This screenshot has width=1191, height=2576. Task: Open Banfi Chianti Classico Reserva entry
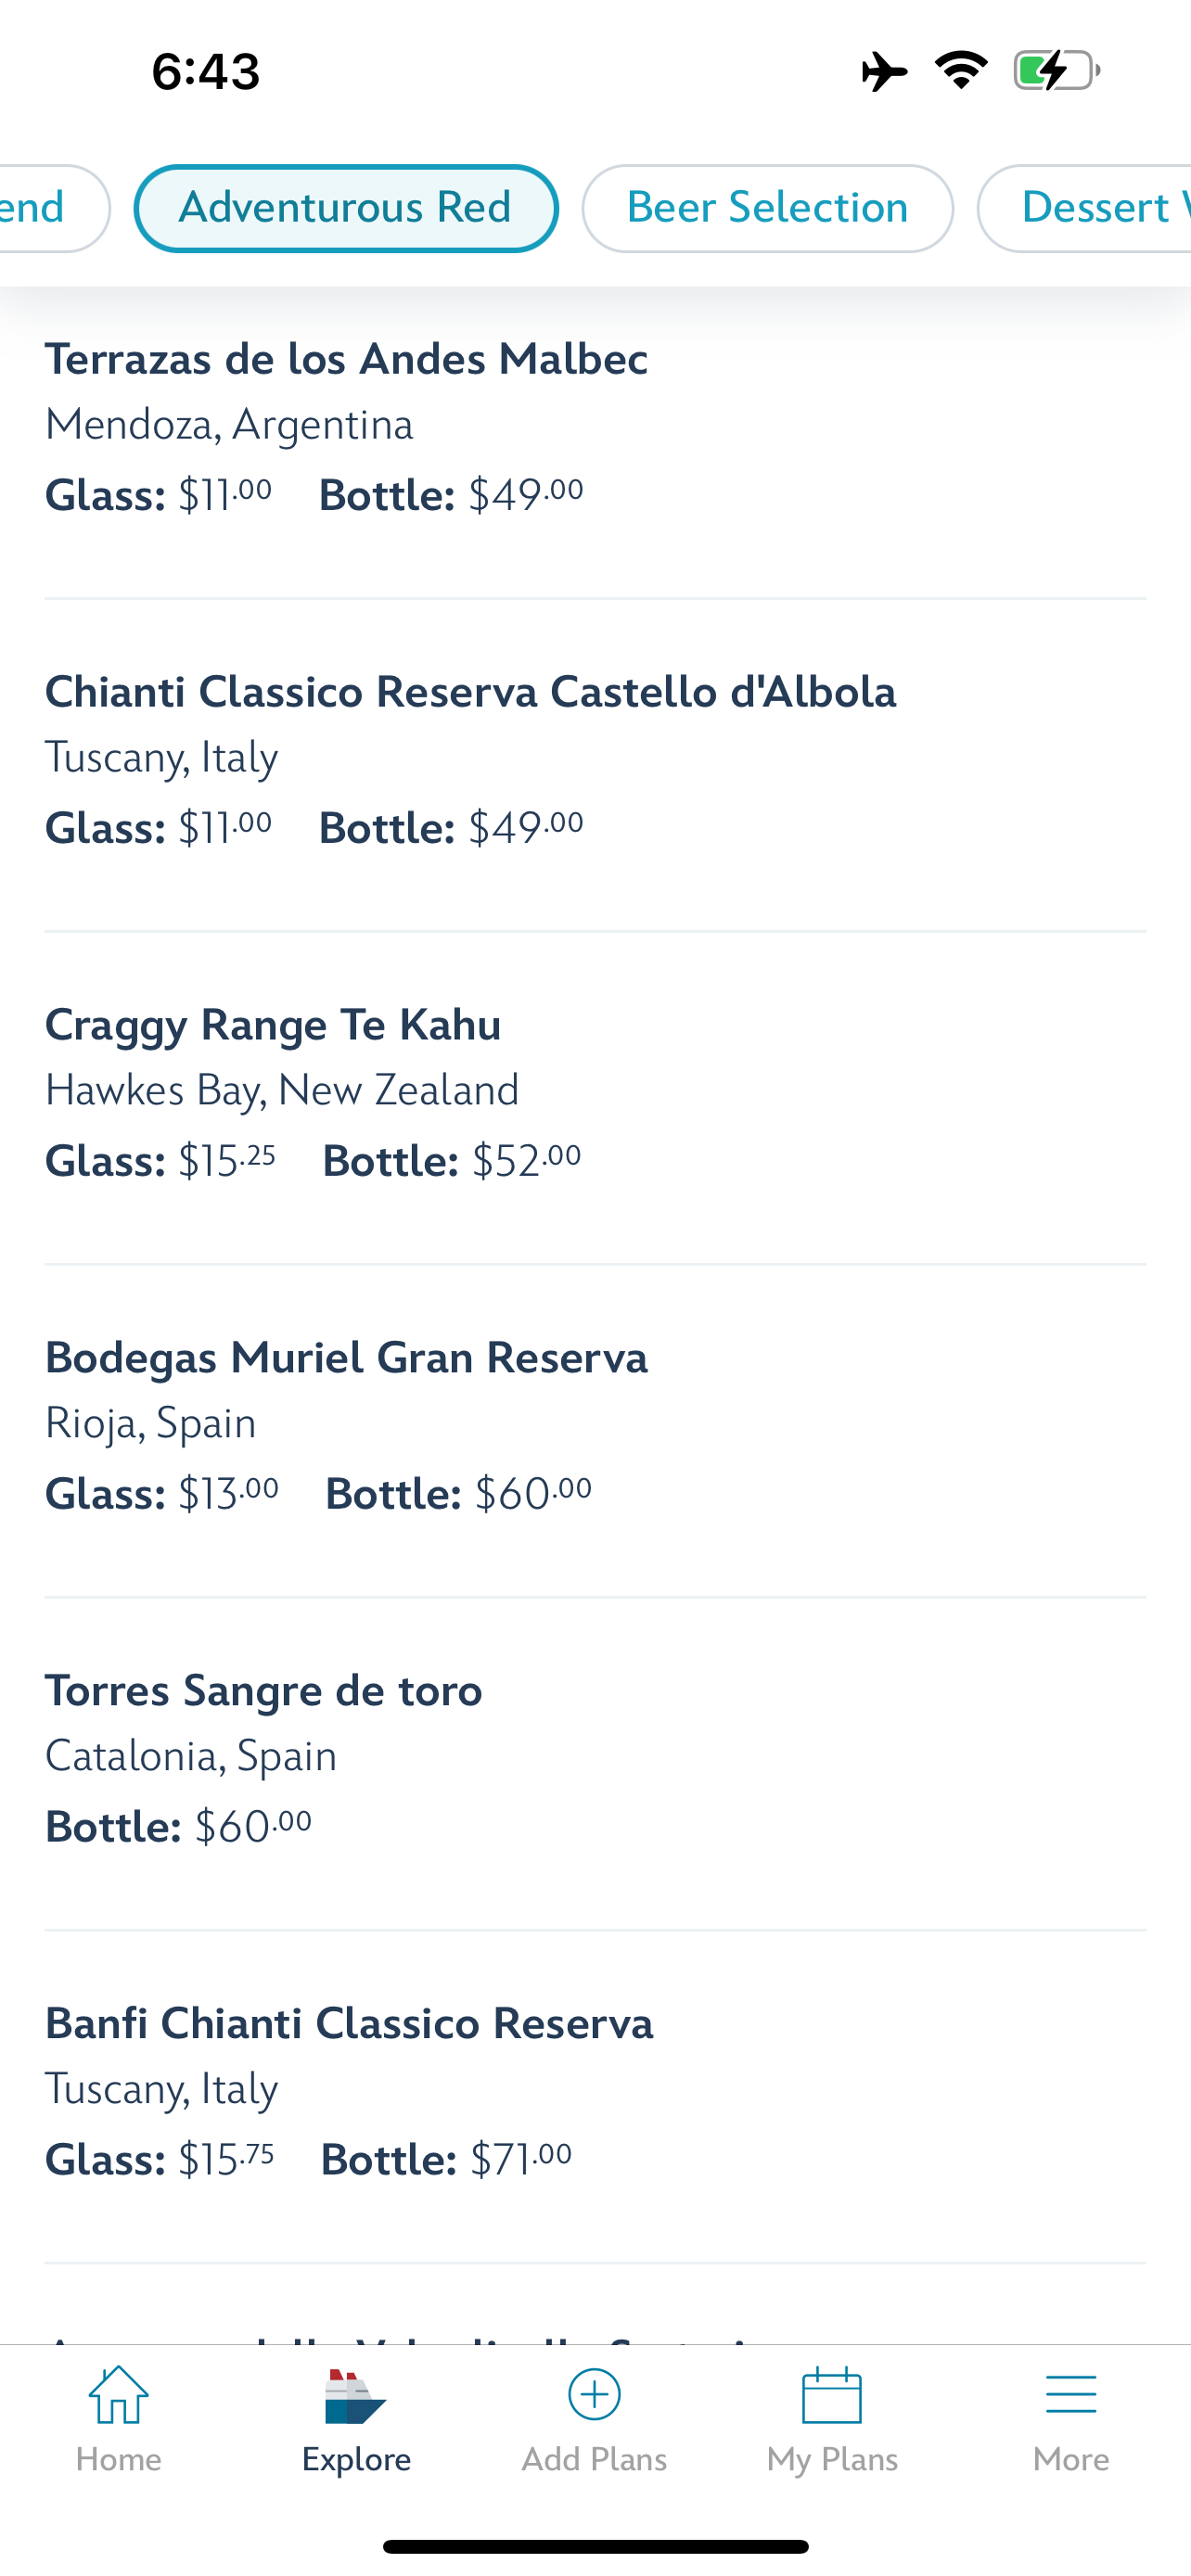pyautogui.click(x=349, y=2024)
